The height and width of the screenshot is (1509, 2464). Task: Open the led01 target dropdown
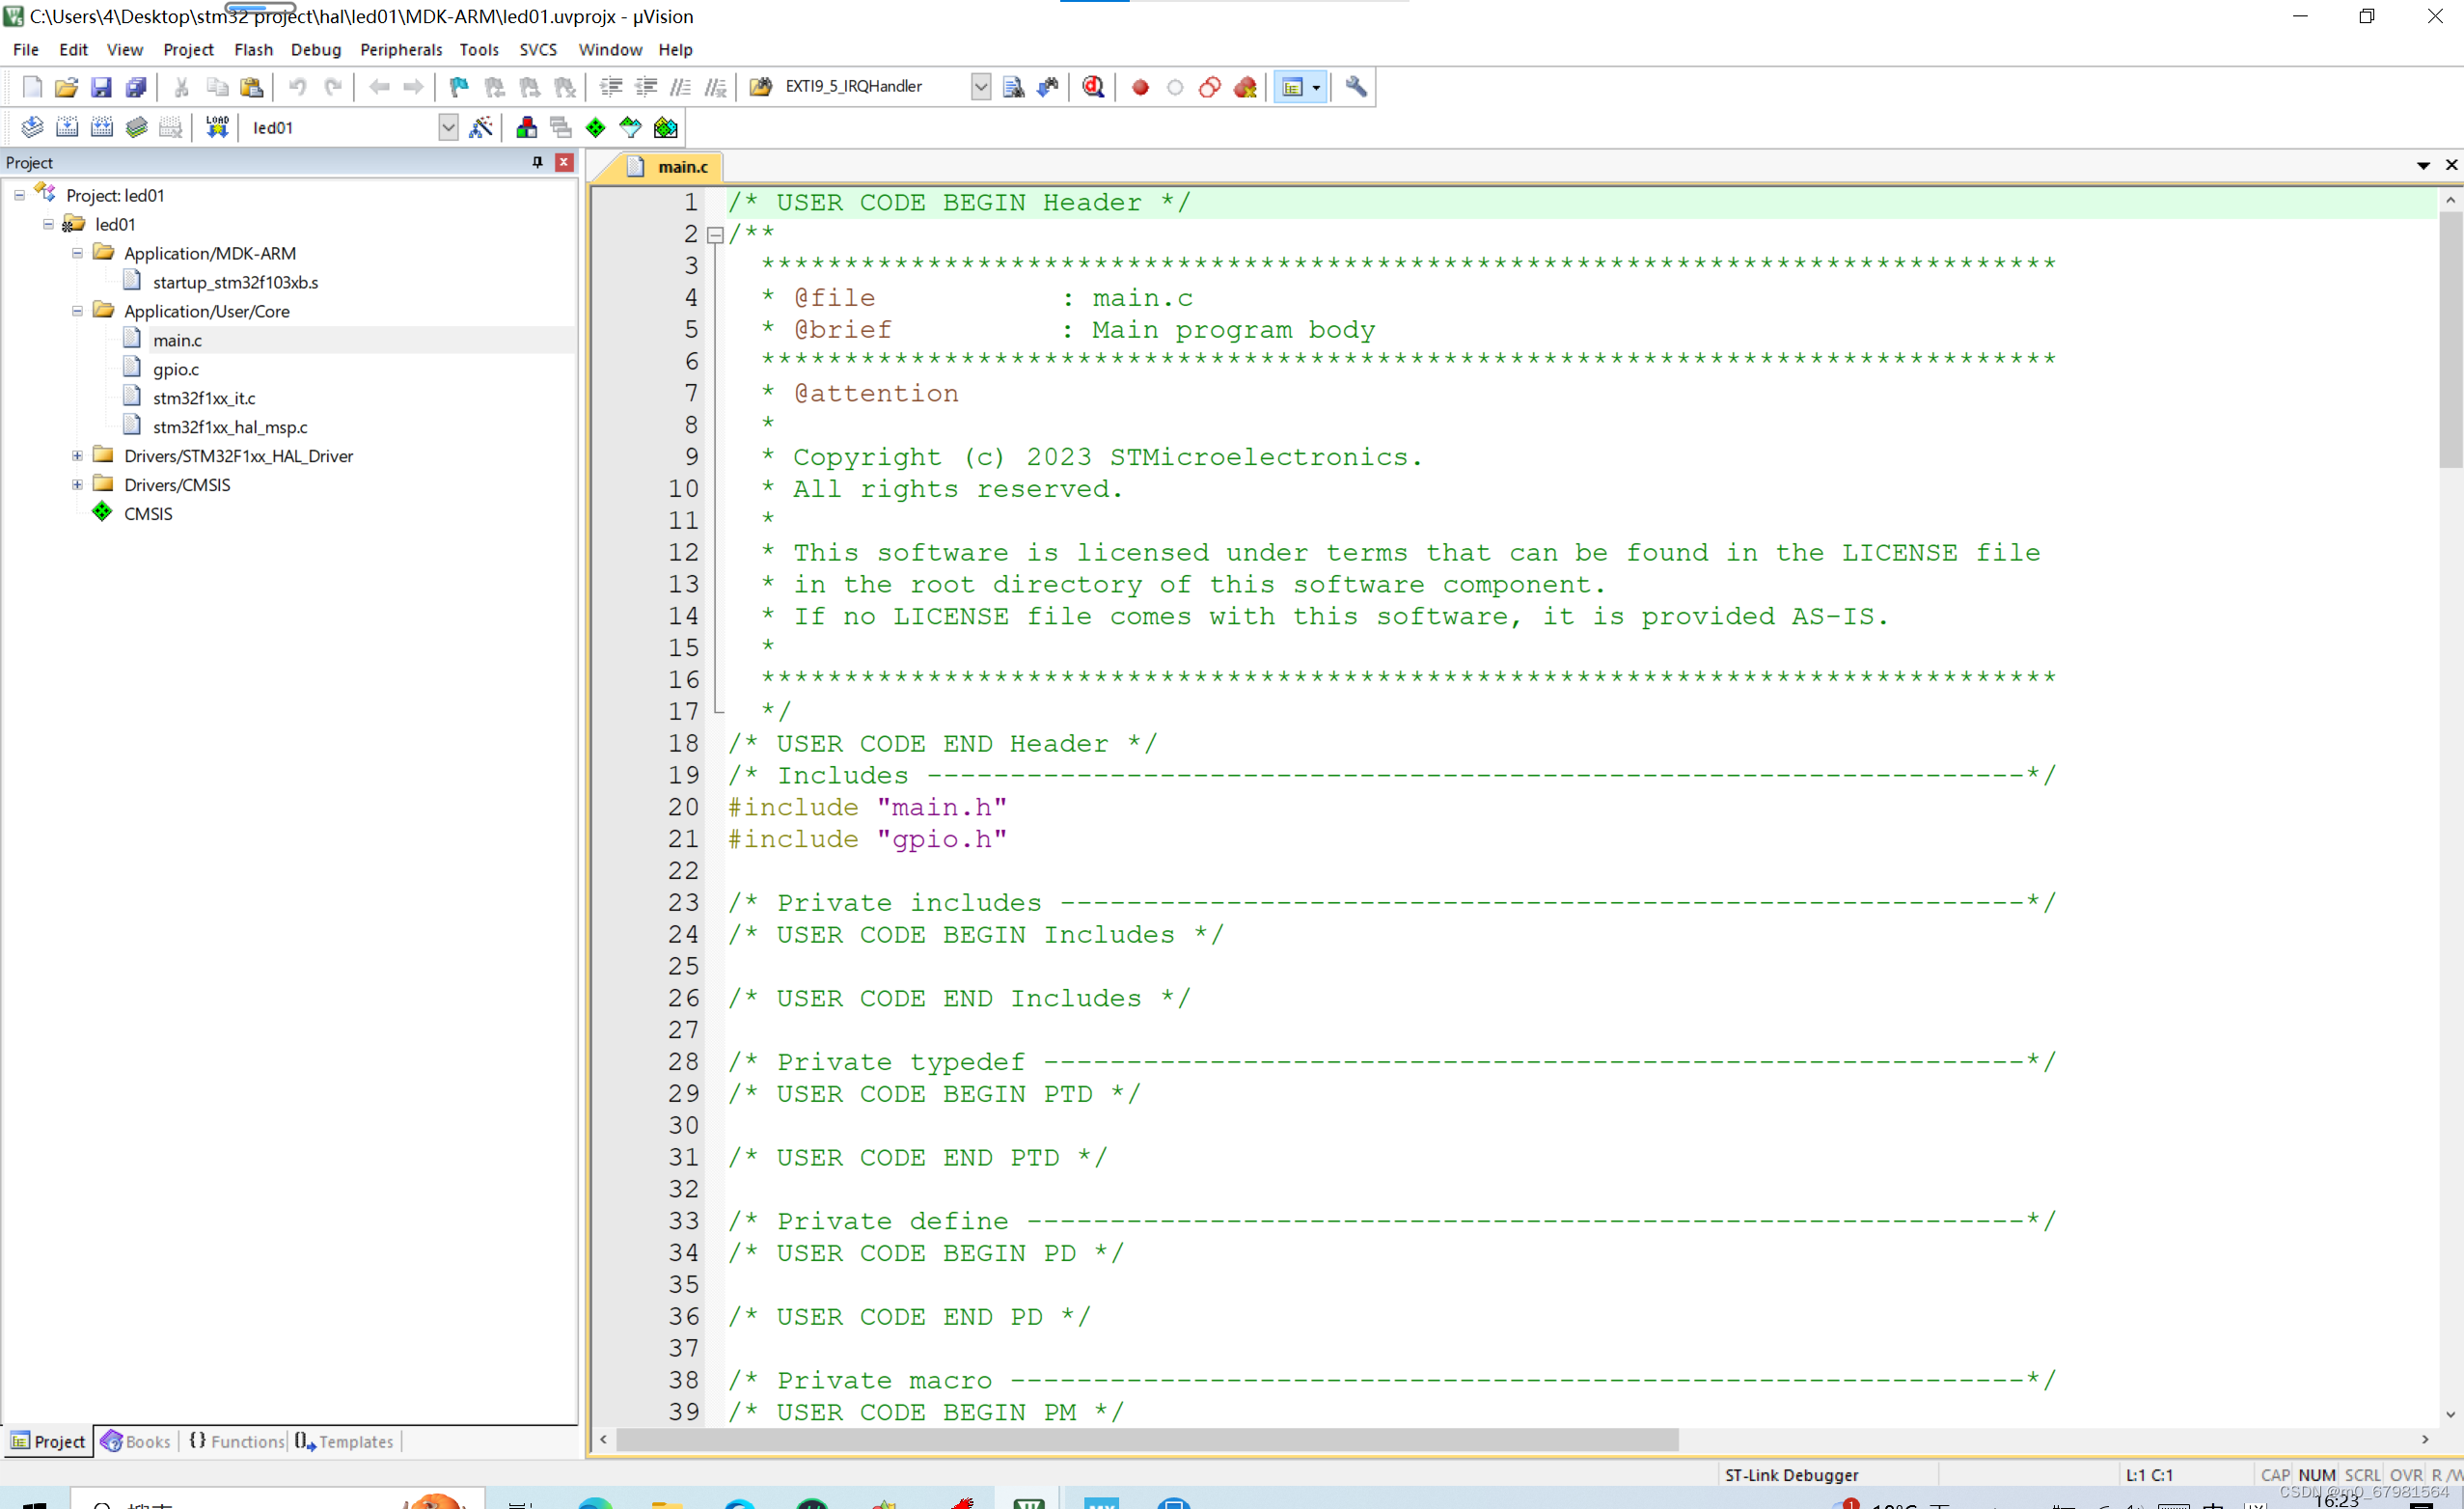click(x=448, y=127)
